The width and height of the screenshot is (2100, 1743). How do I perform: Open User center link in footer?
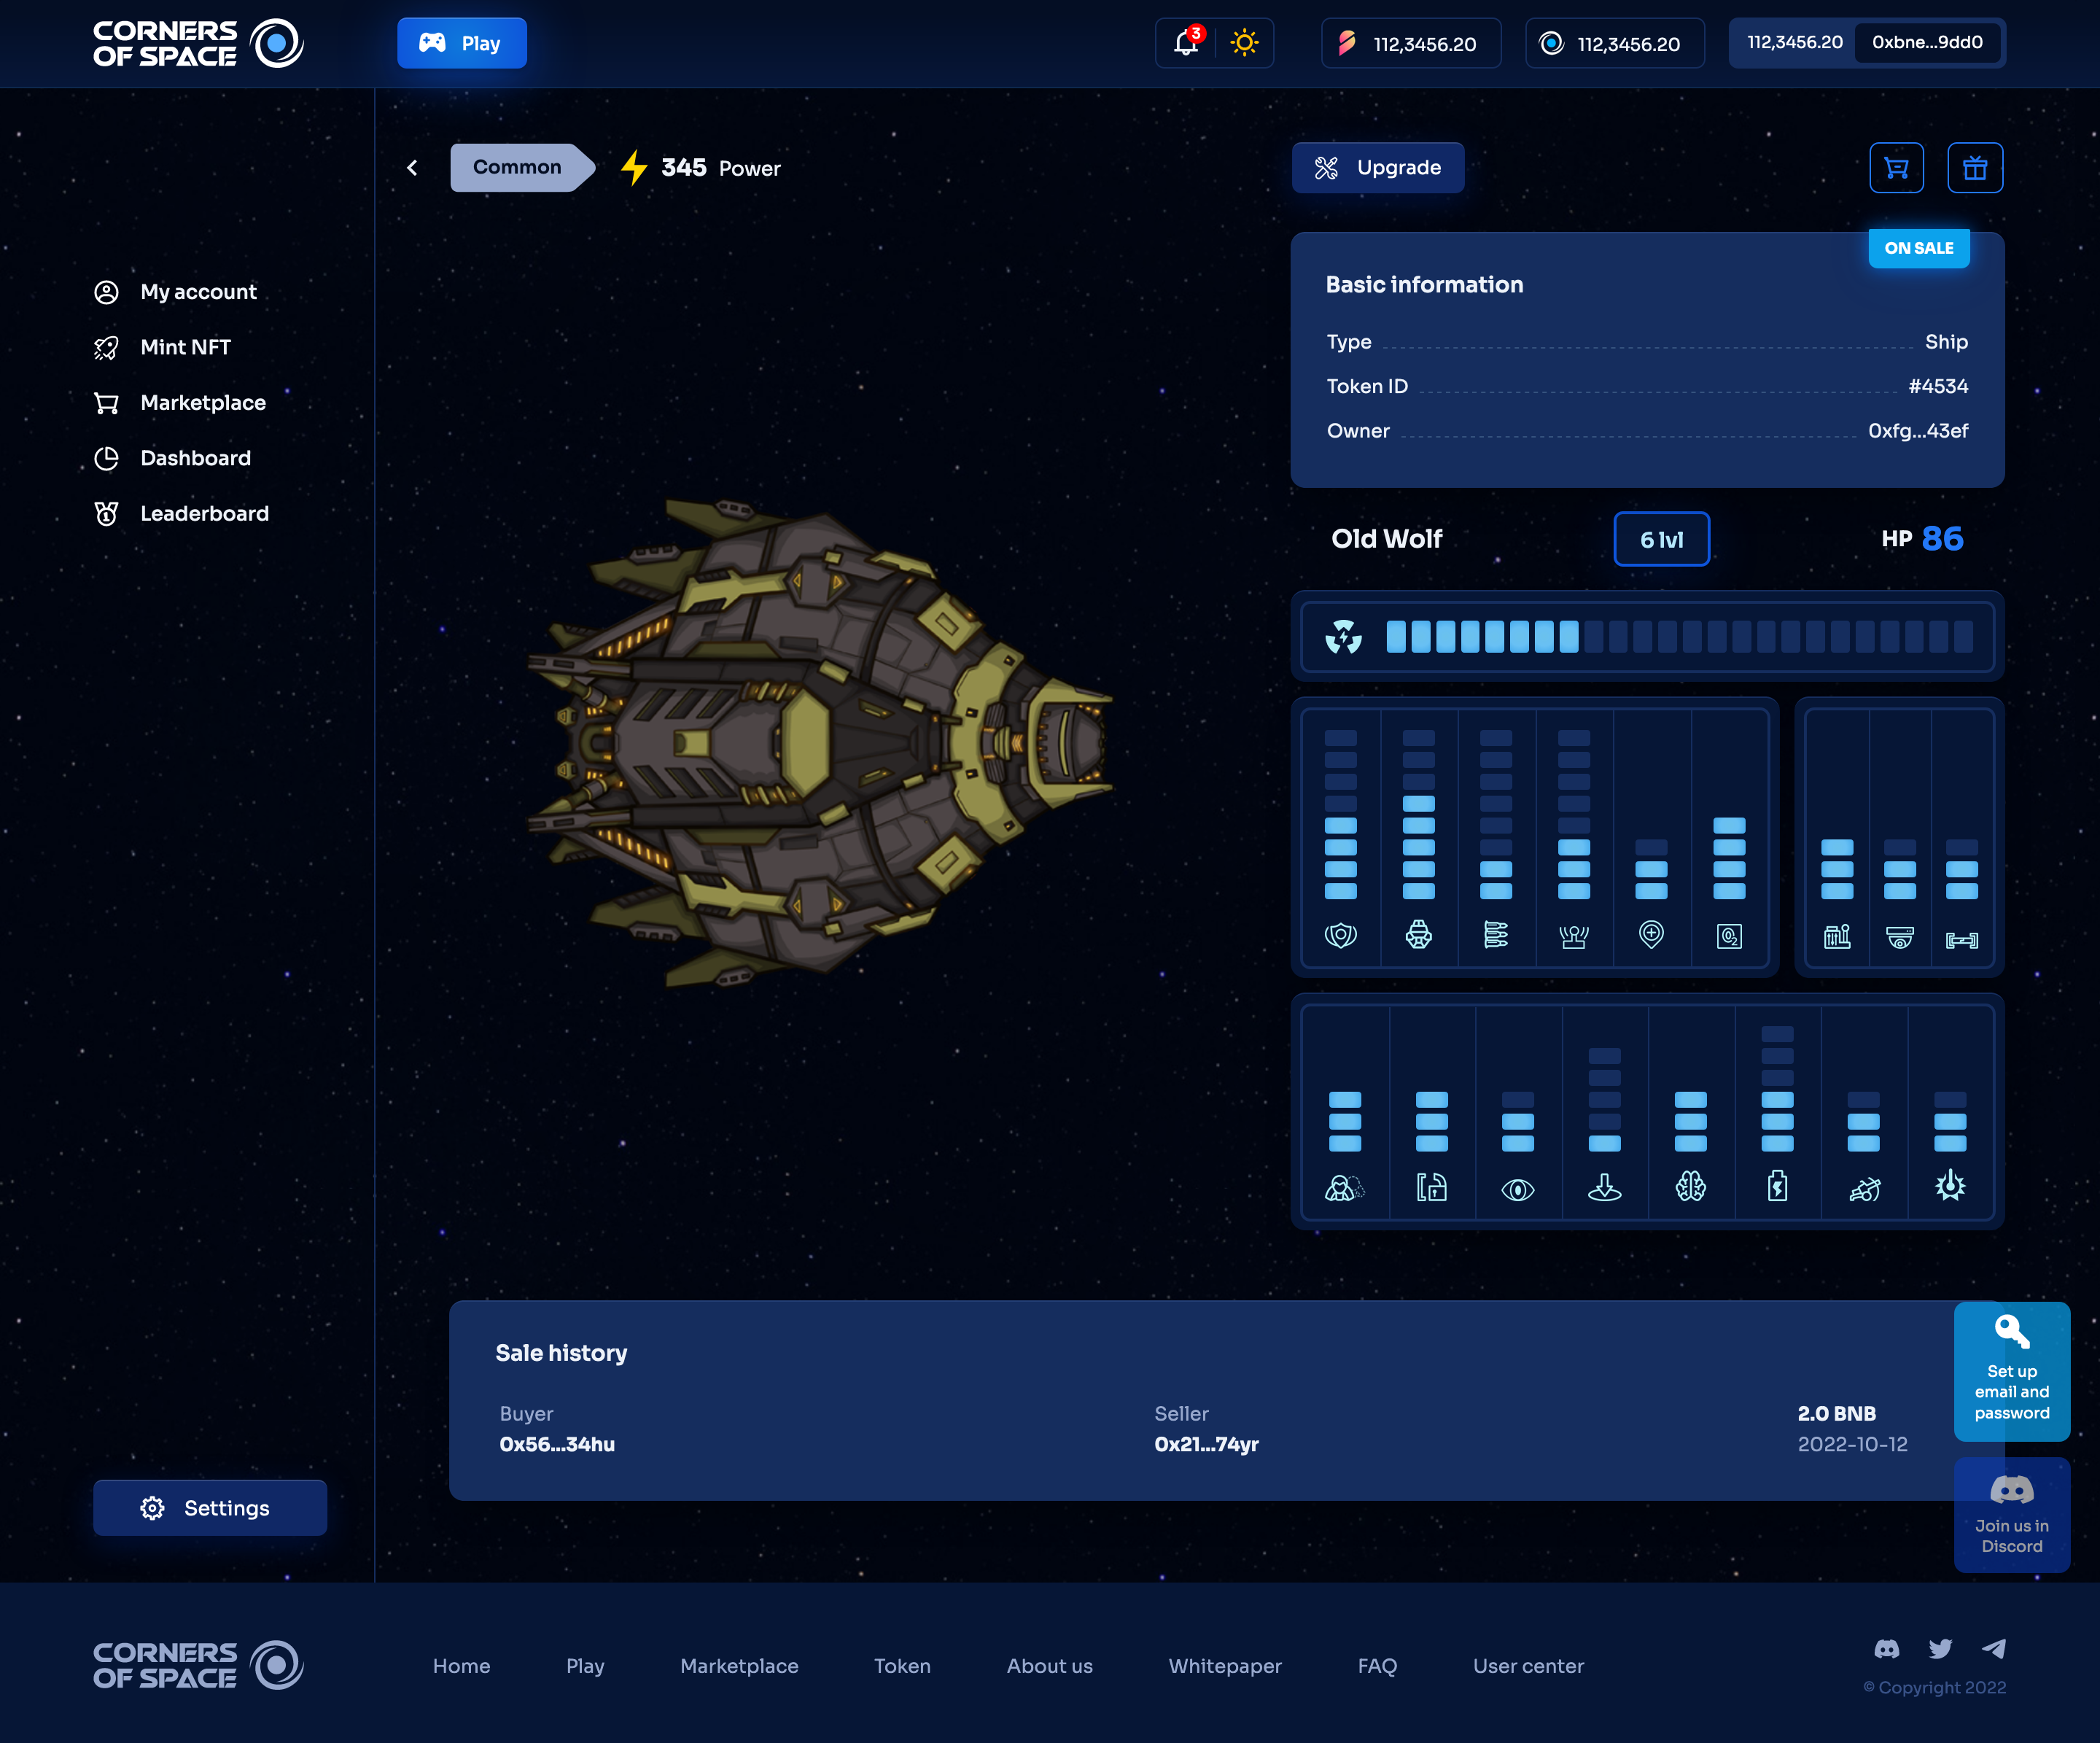click(x=1528, y=1666)
